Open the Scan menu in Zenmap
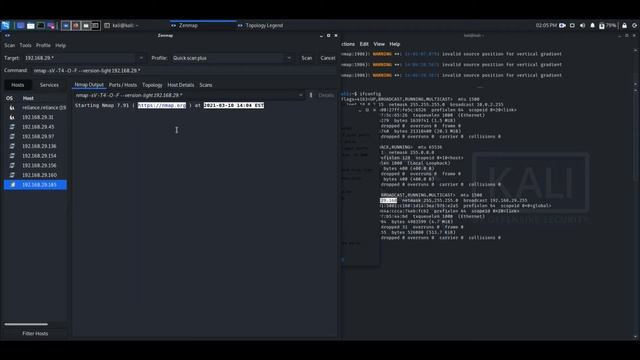Viewport: 640px width, 360px height. tap(9, 45)
